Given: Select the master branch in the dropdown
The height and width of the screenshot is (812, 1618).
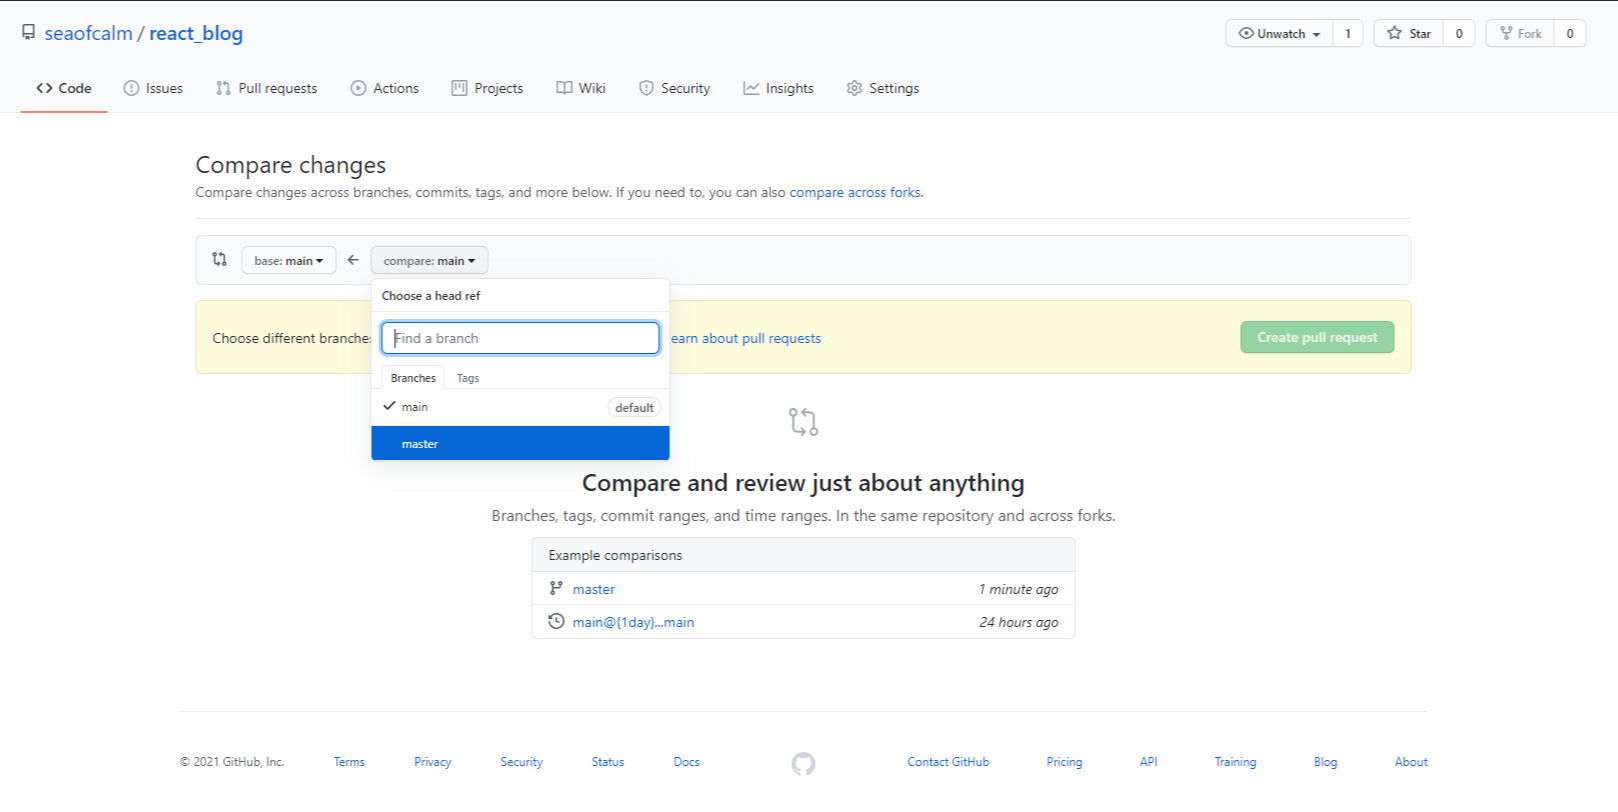Looking at the screenshot, I should point(520,443).
